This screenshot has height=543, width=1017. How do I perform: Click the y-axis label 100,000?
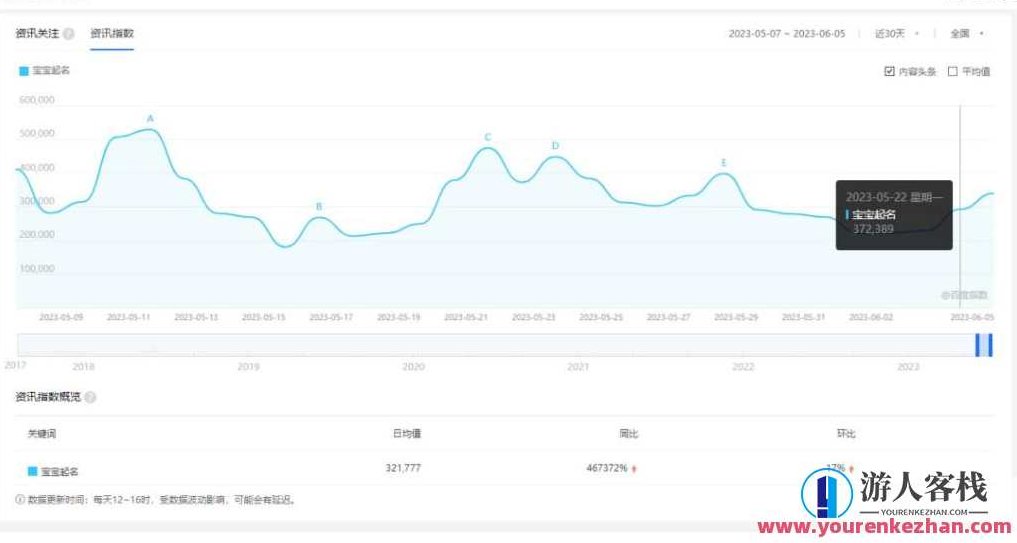pyautogui.click(x=37, y=269)
